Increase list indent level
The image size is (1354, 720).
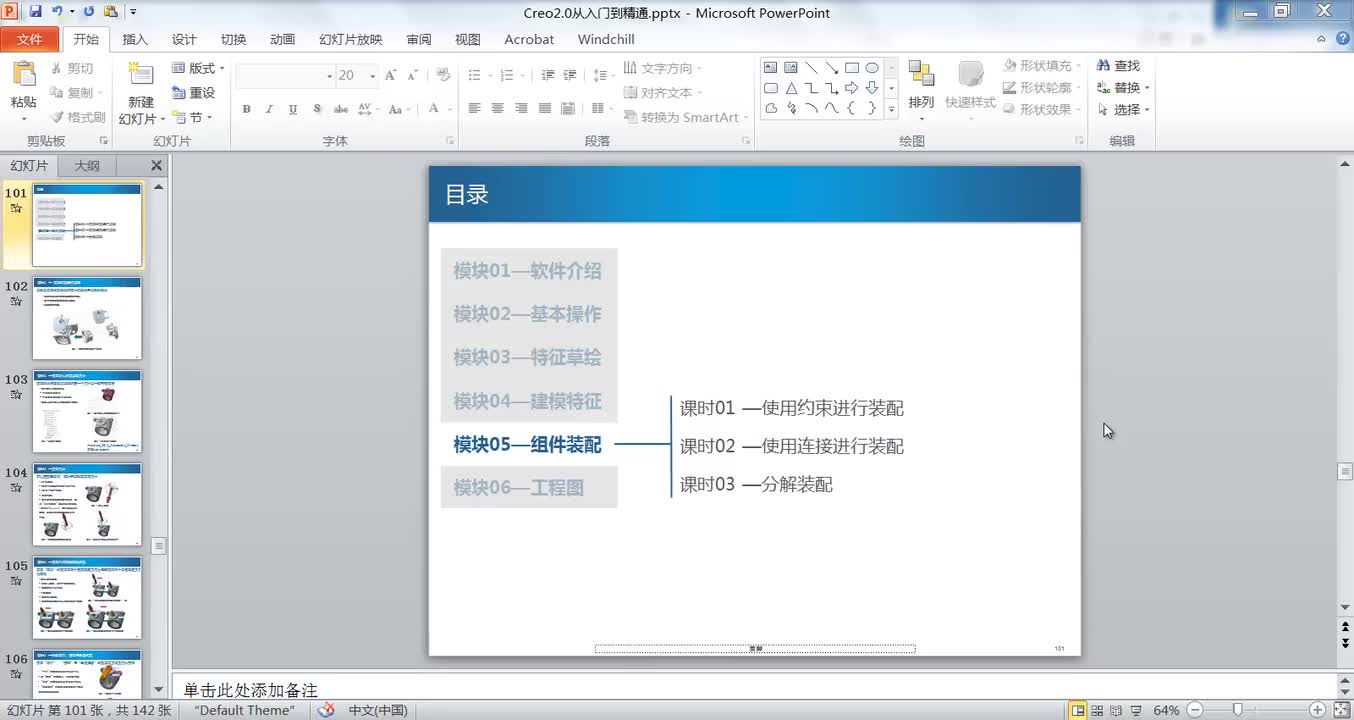pos(570,76)
